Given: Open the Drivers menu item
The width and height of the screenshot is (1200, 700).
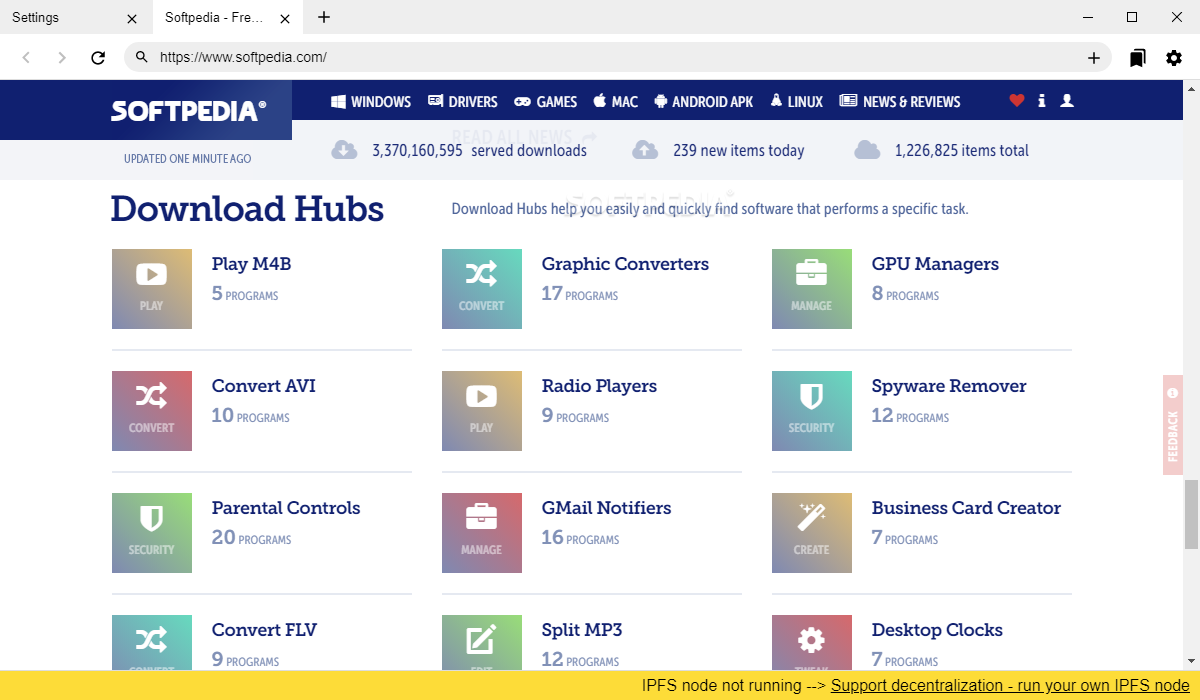Looking at the screenshot, I should coord(463,101).
